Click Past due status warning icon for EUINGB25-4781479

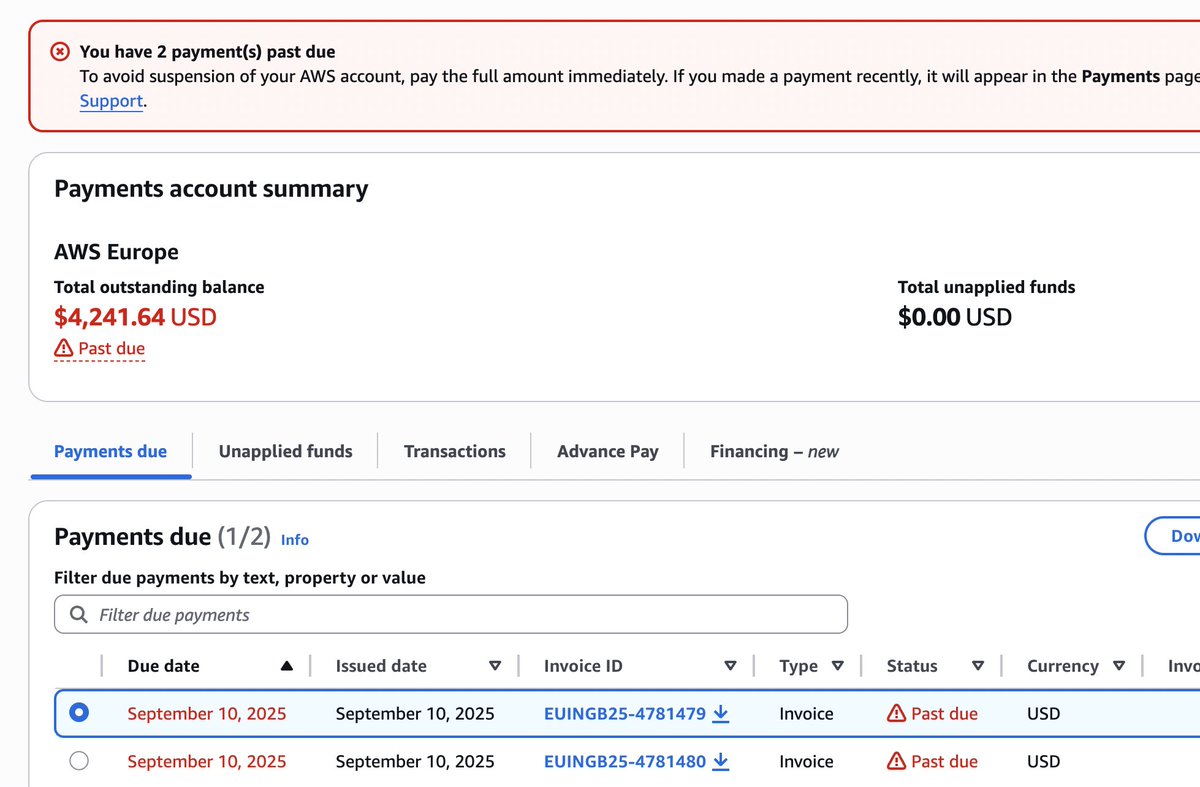coord(897,713)
